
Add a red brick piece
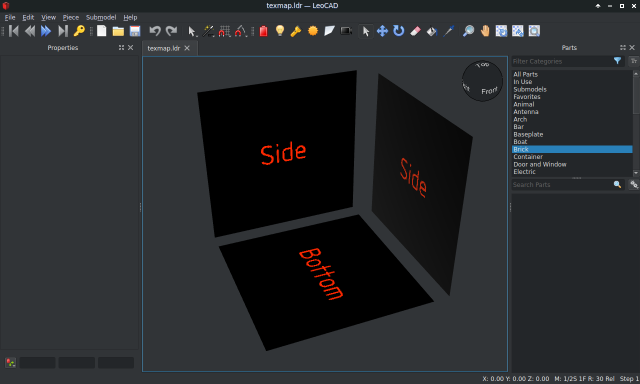263,31
